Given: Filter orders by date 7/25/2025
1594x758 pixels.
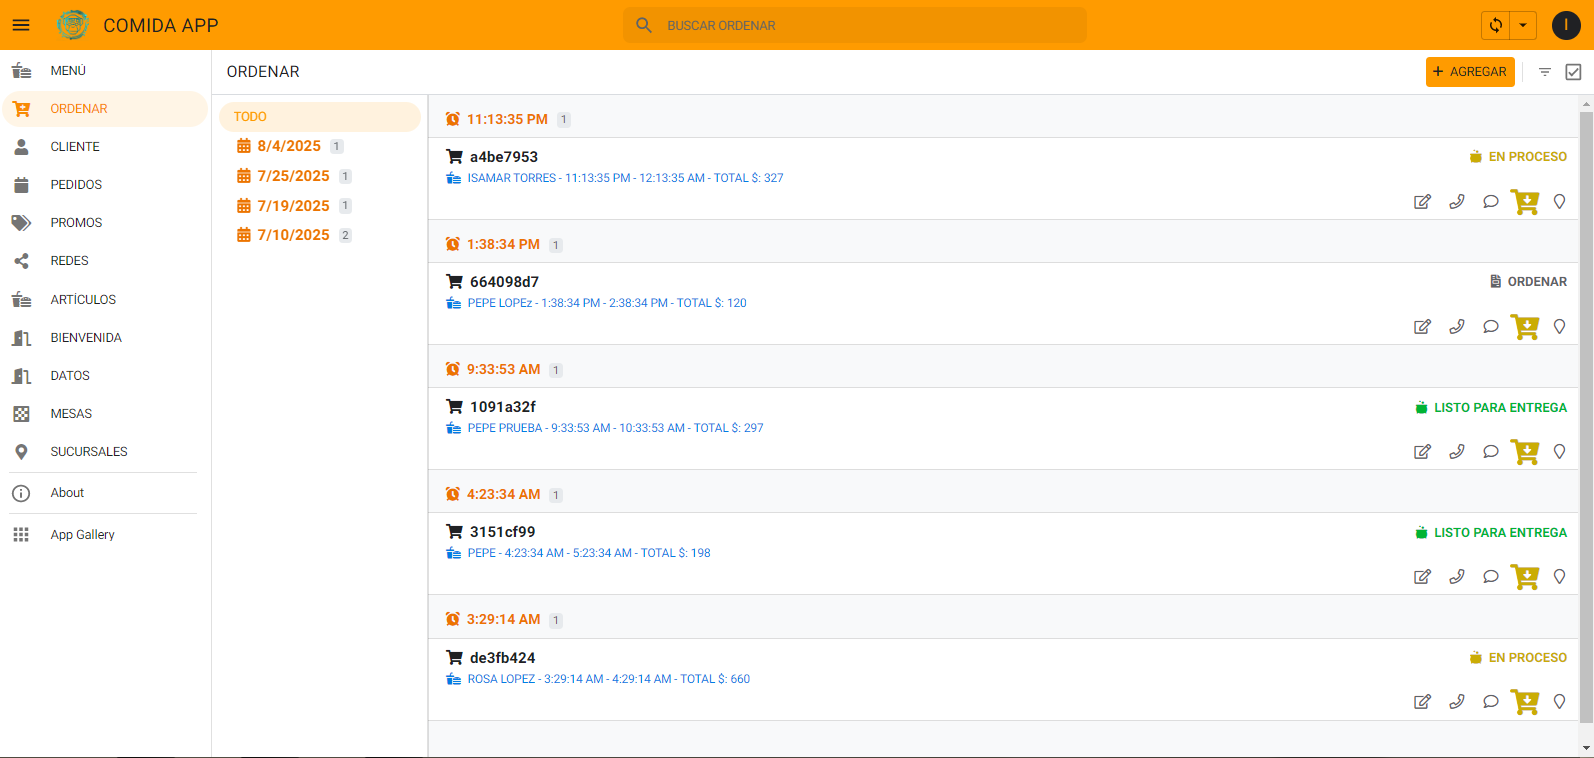Looking at the screenshot, I should coord(293,176).
